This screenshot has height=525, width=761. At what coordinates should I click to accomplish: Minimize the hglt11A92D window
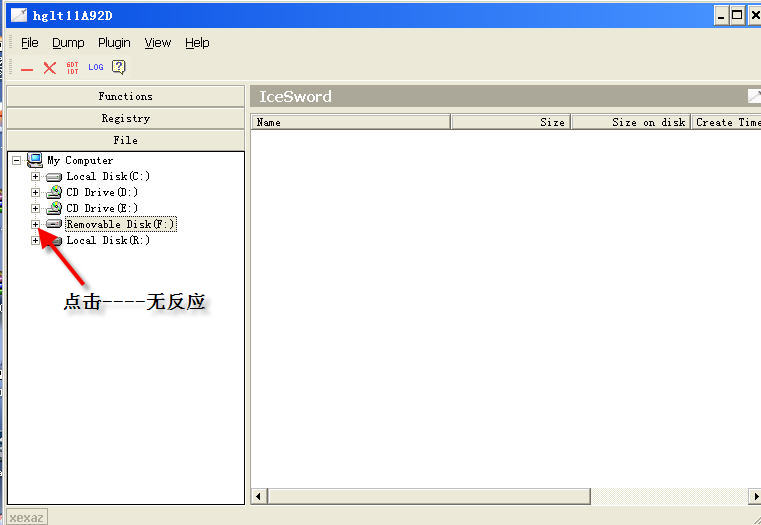tap(721, 16)
